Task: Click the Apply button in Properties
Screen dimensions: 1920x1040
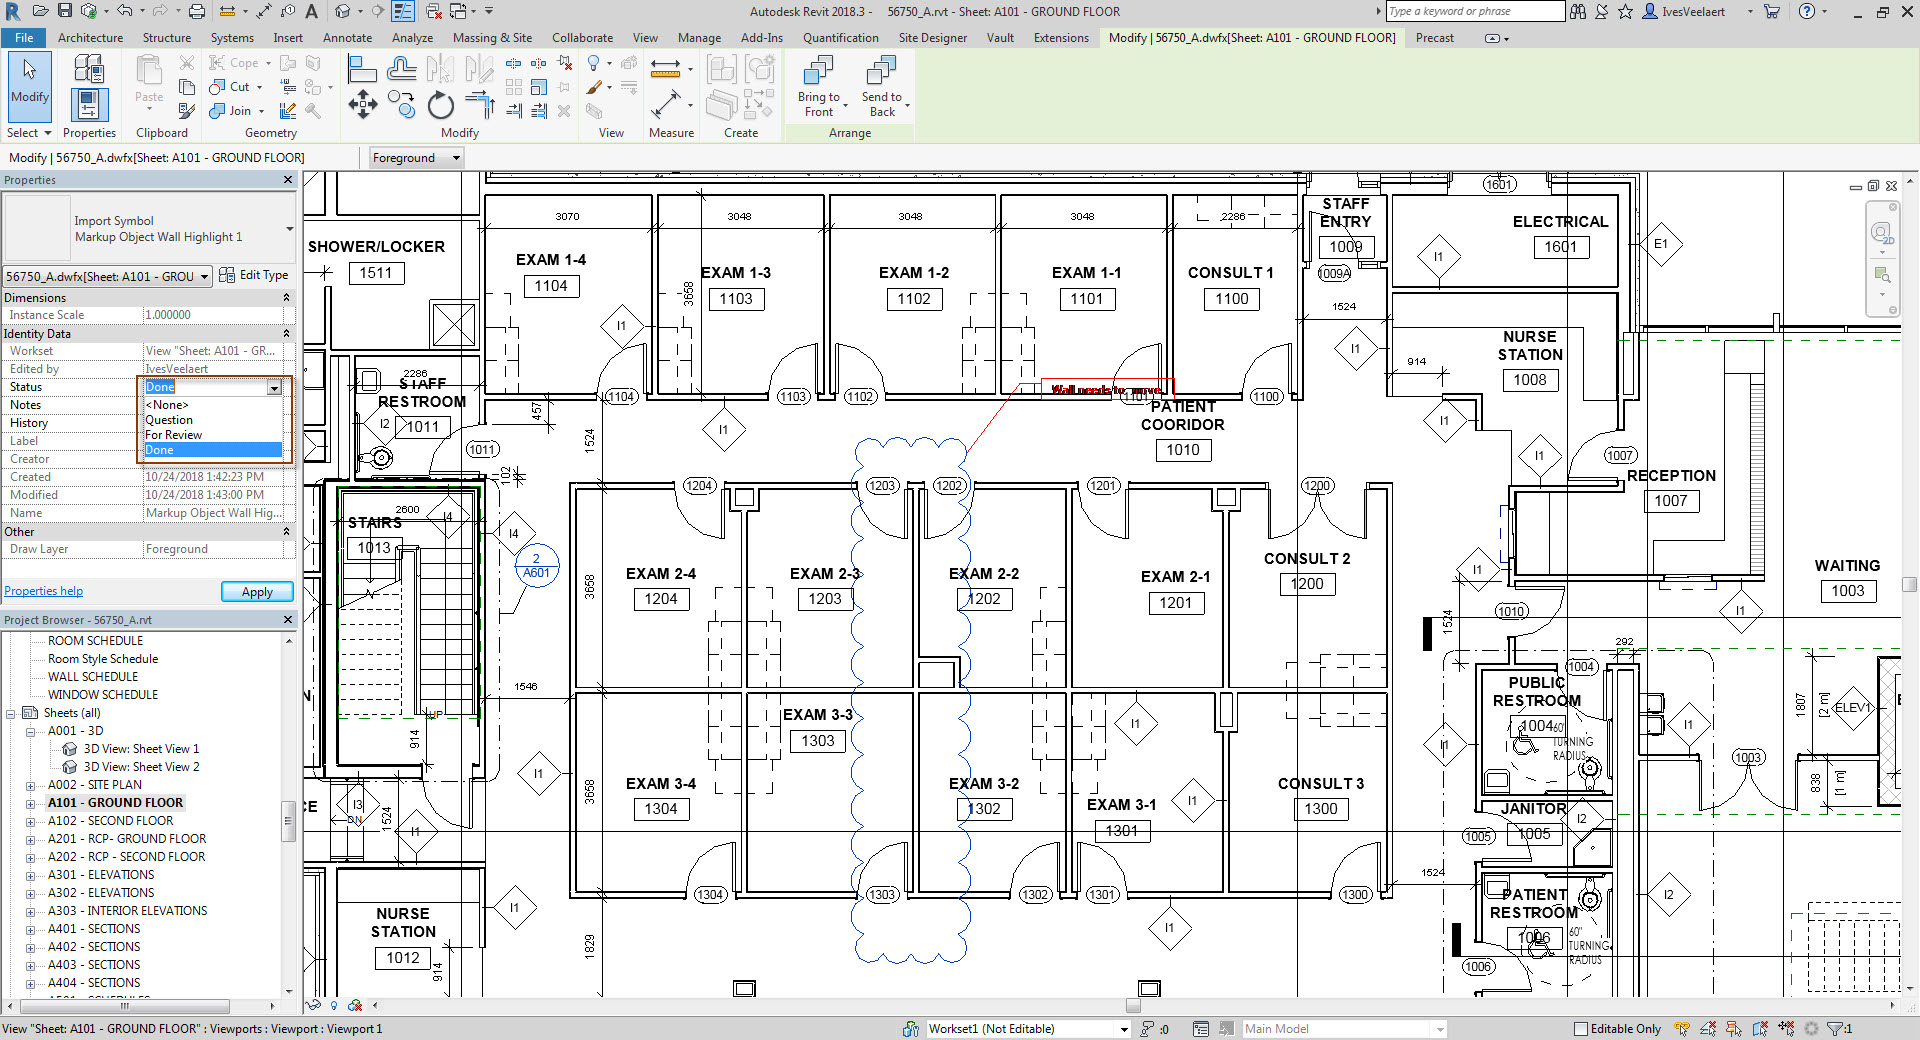Action: coord(256,591)
